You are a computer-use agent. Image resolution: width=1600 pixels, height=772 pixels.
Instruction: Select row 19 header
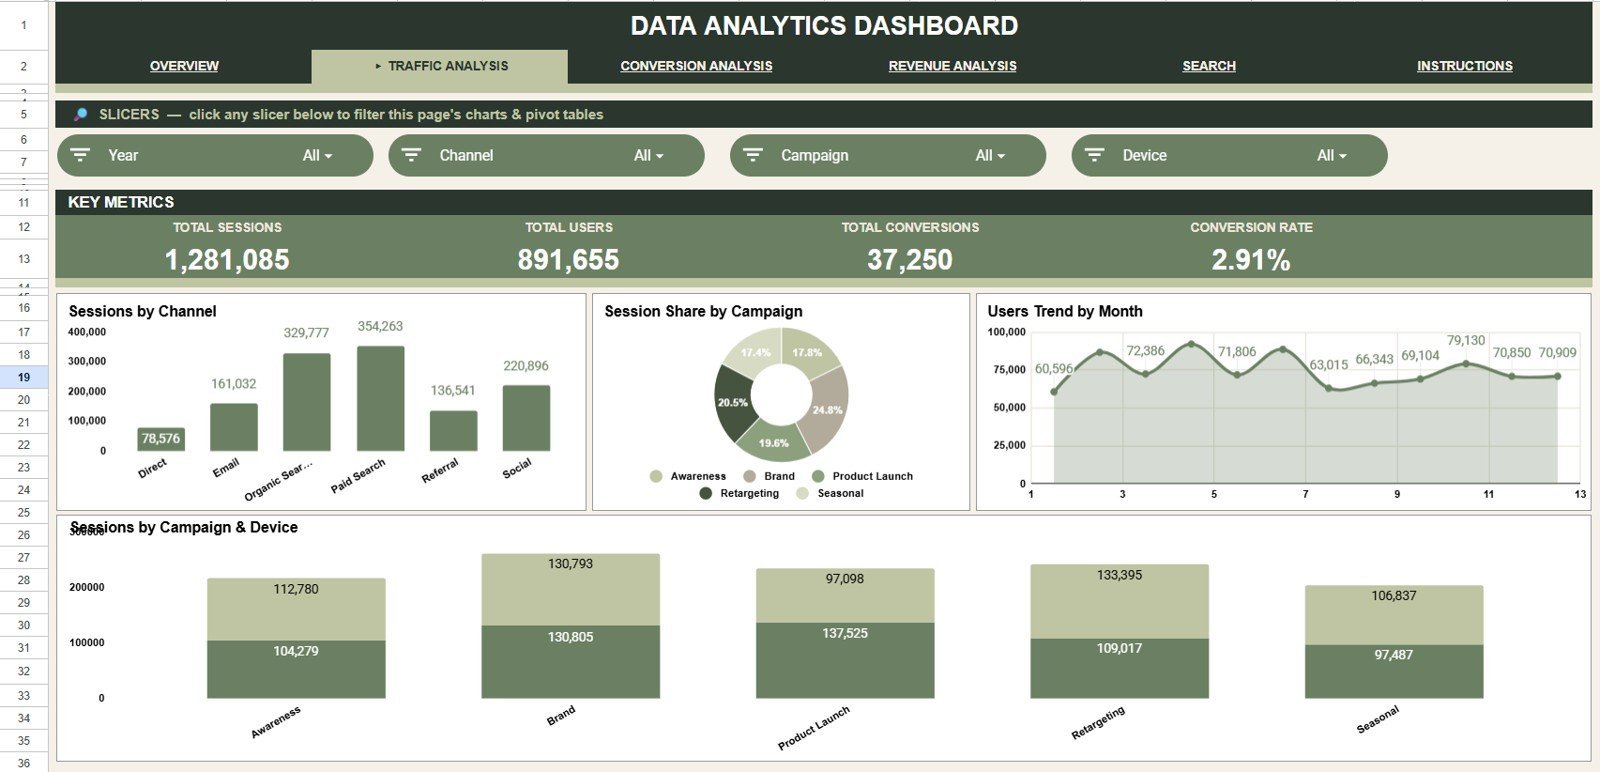[24, 377]
